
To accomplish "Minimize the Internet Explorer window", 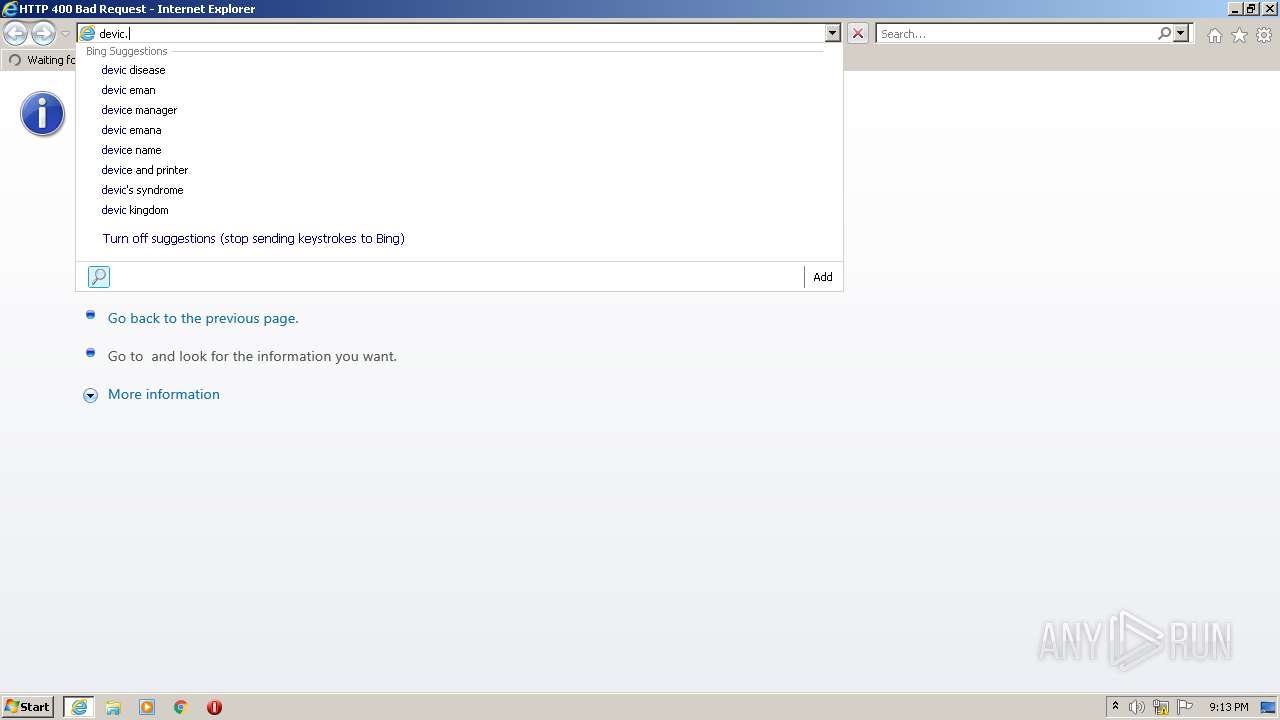I will click(x=1235, y=9).
